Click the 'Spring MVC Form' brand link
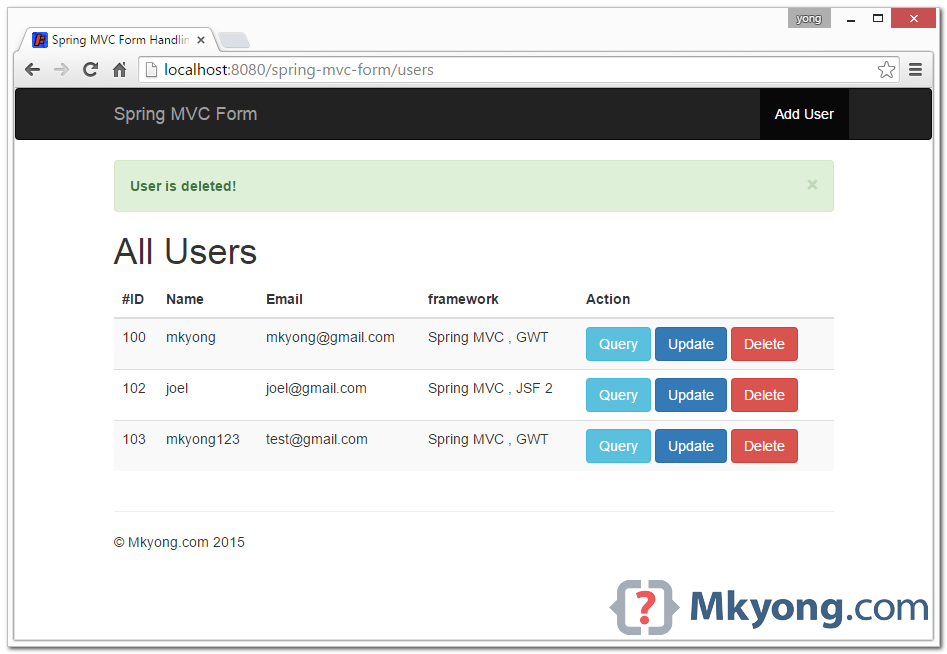Viewport: 947px width, 654px height. tap(185, 113)
